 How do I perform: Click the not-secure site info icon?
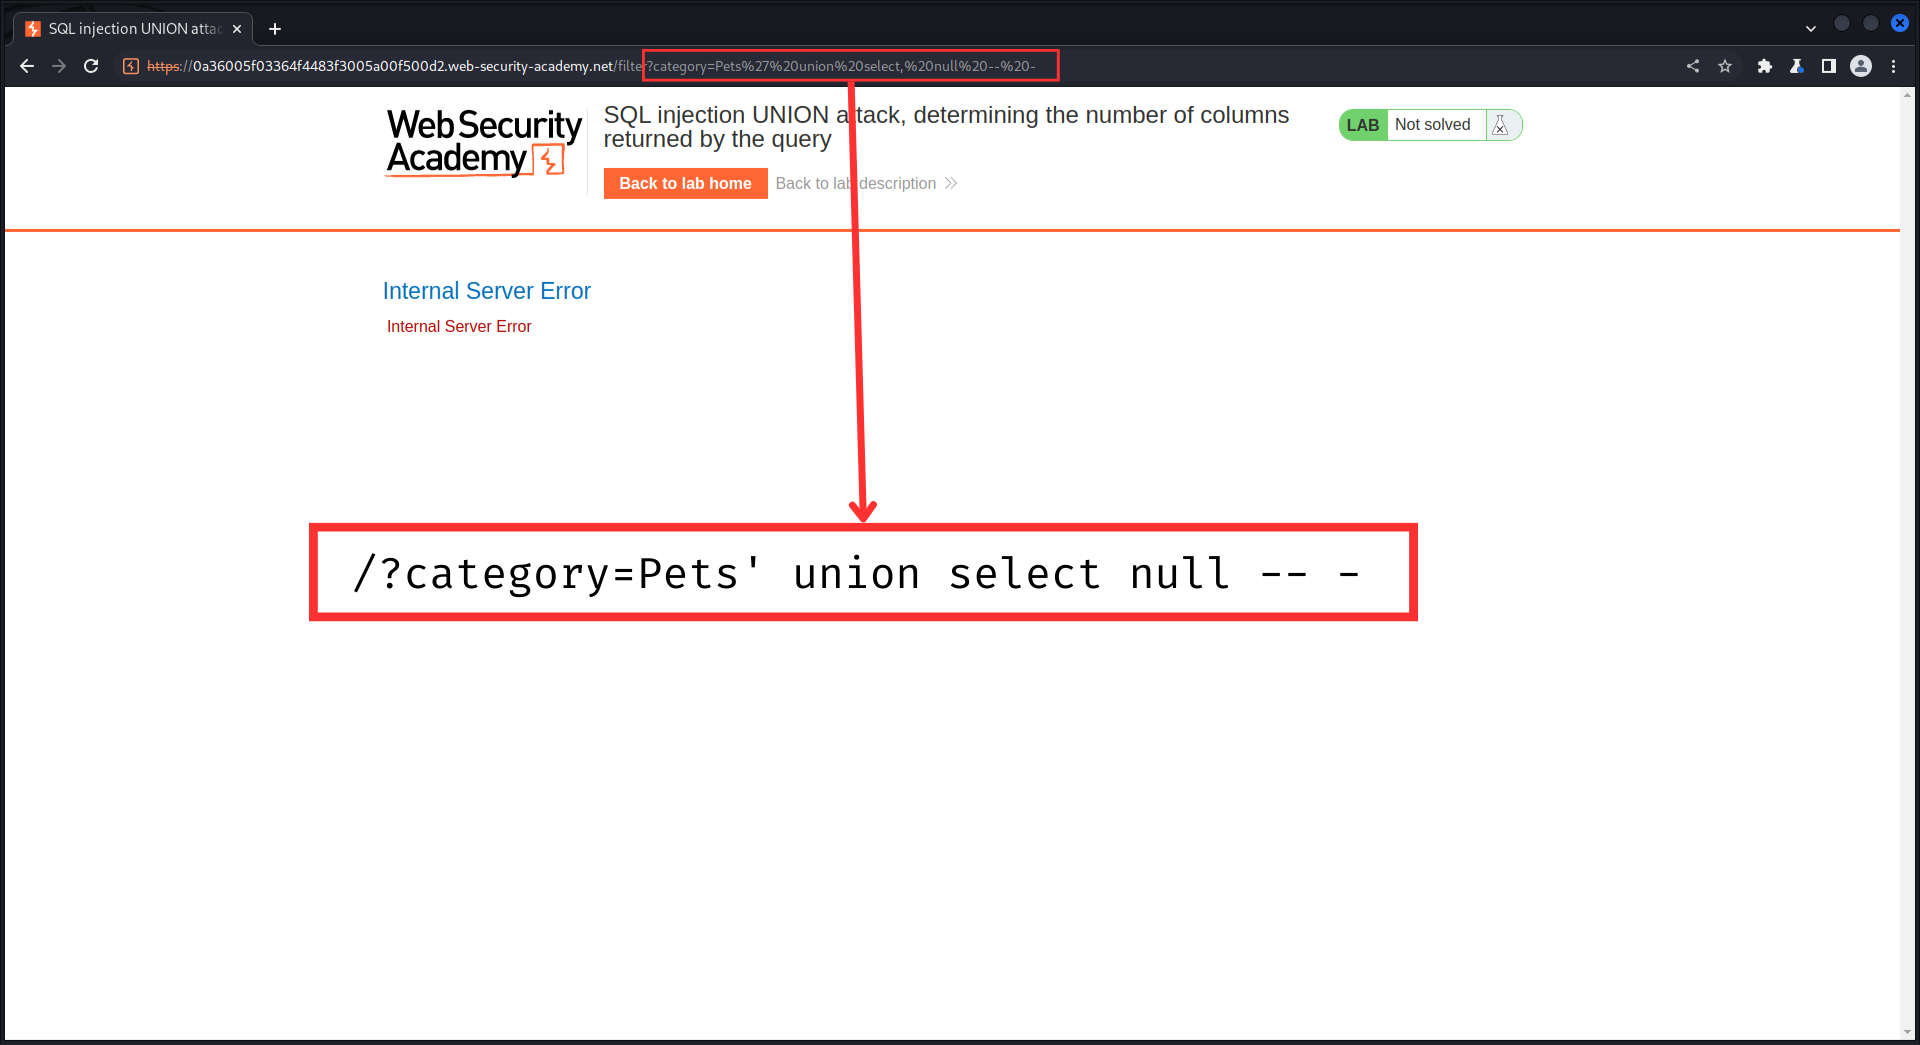131,66
